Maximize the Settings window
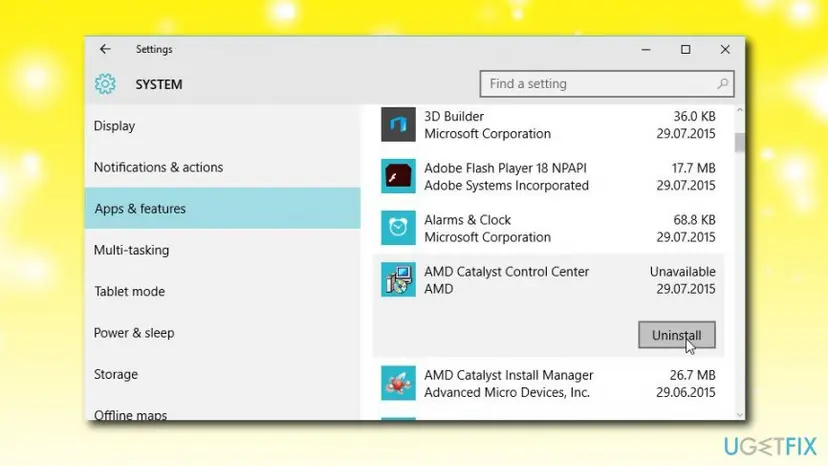This screenshot has width=828, height=466. click(x=685, y=49)
